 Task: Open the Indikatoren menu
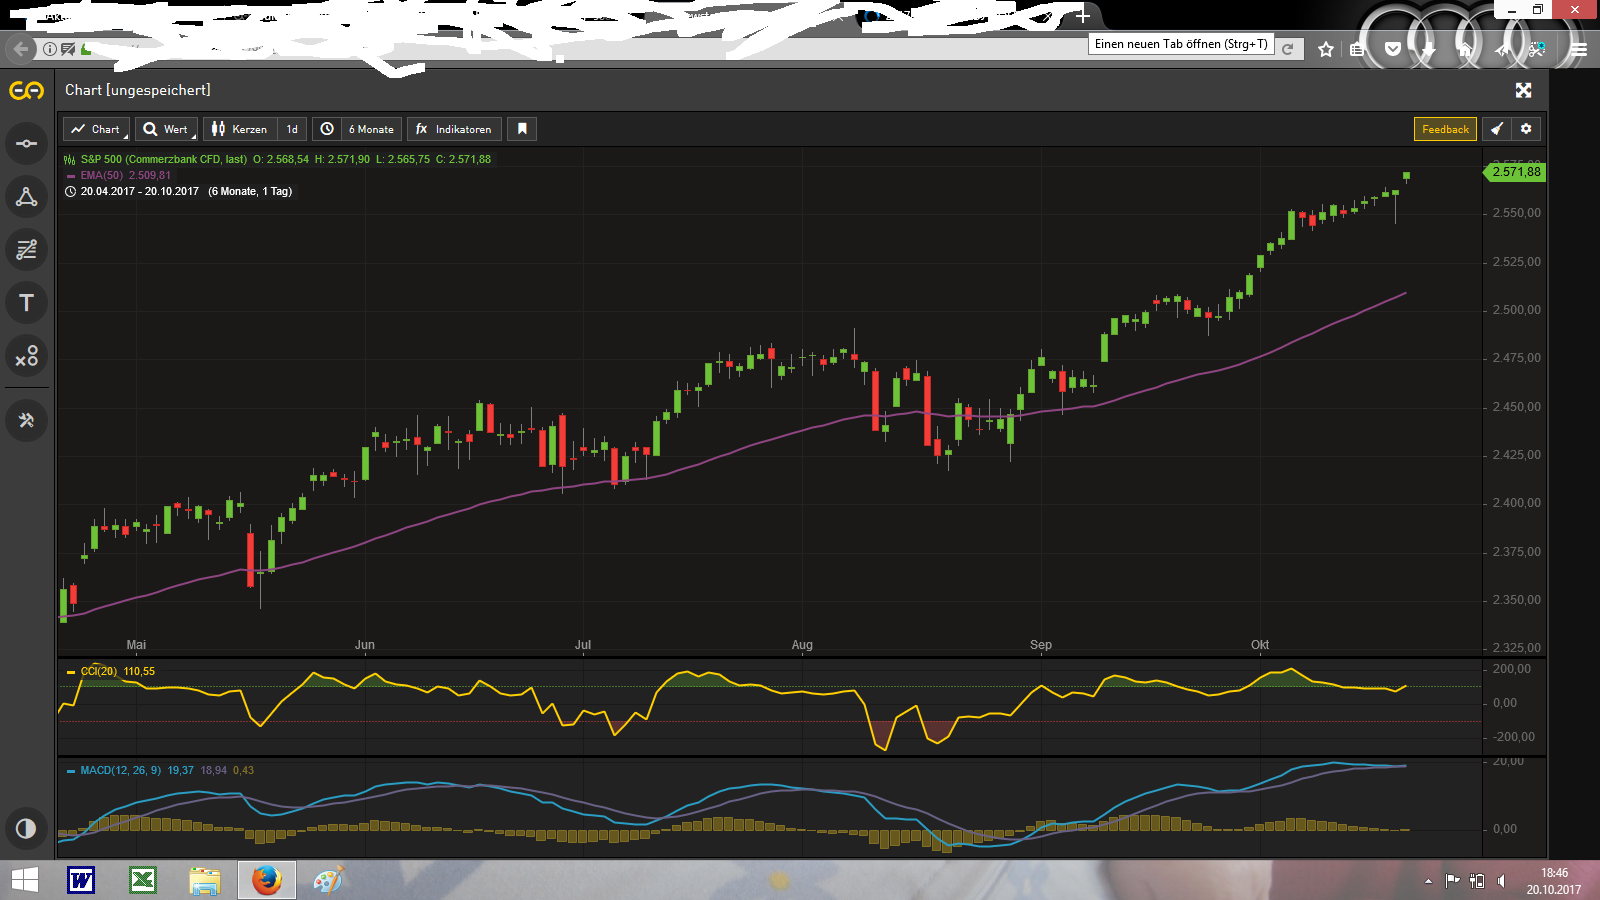point(454,129)
